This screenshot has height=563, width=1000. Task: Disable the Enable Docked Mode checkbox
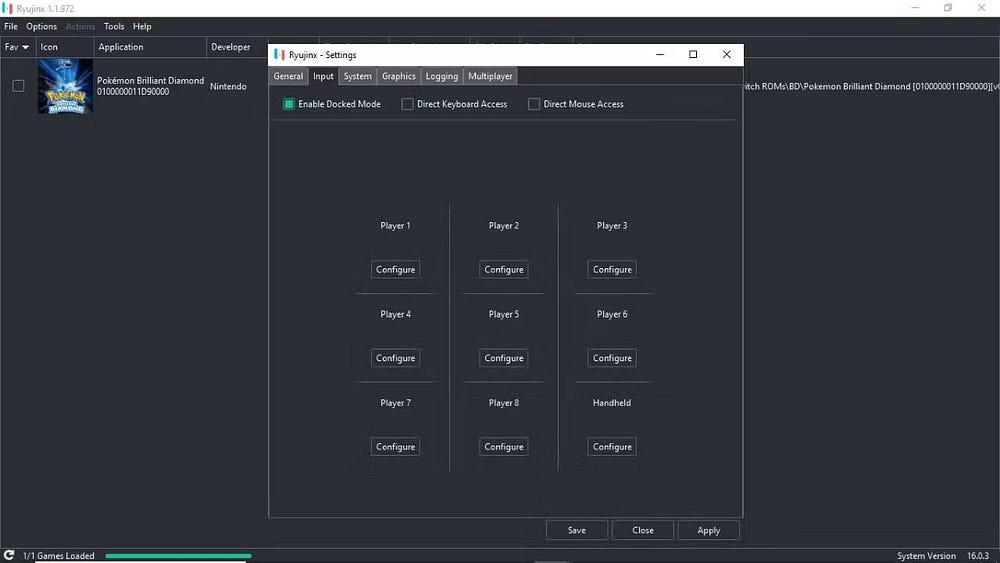tap(289, 104)
